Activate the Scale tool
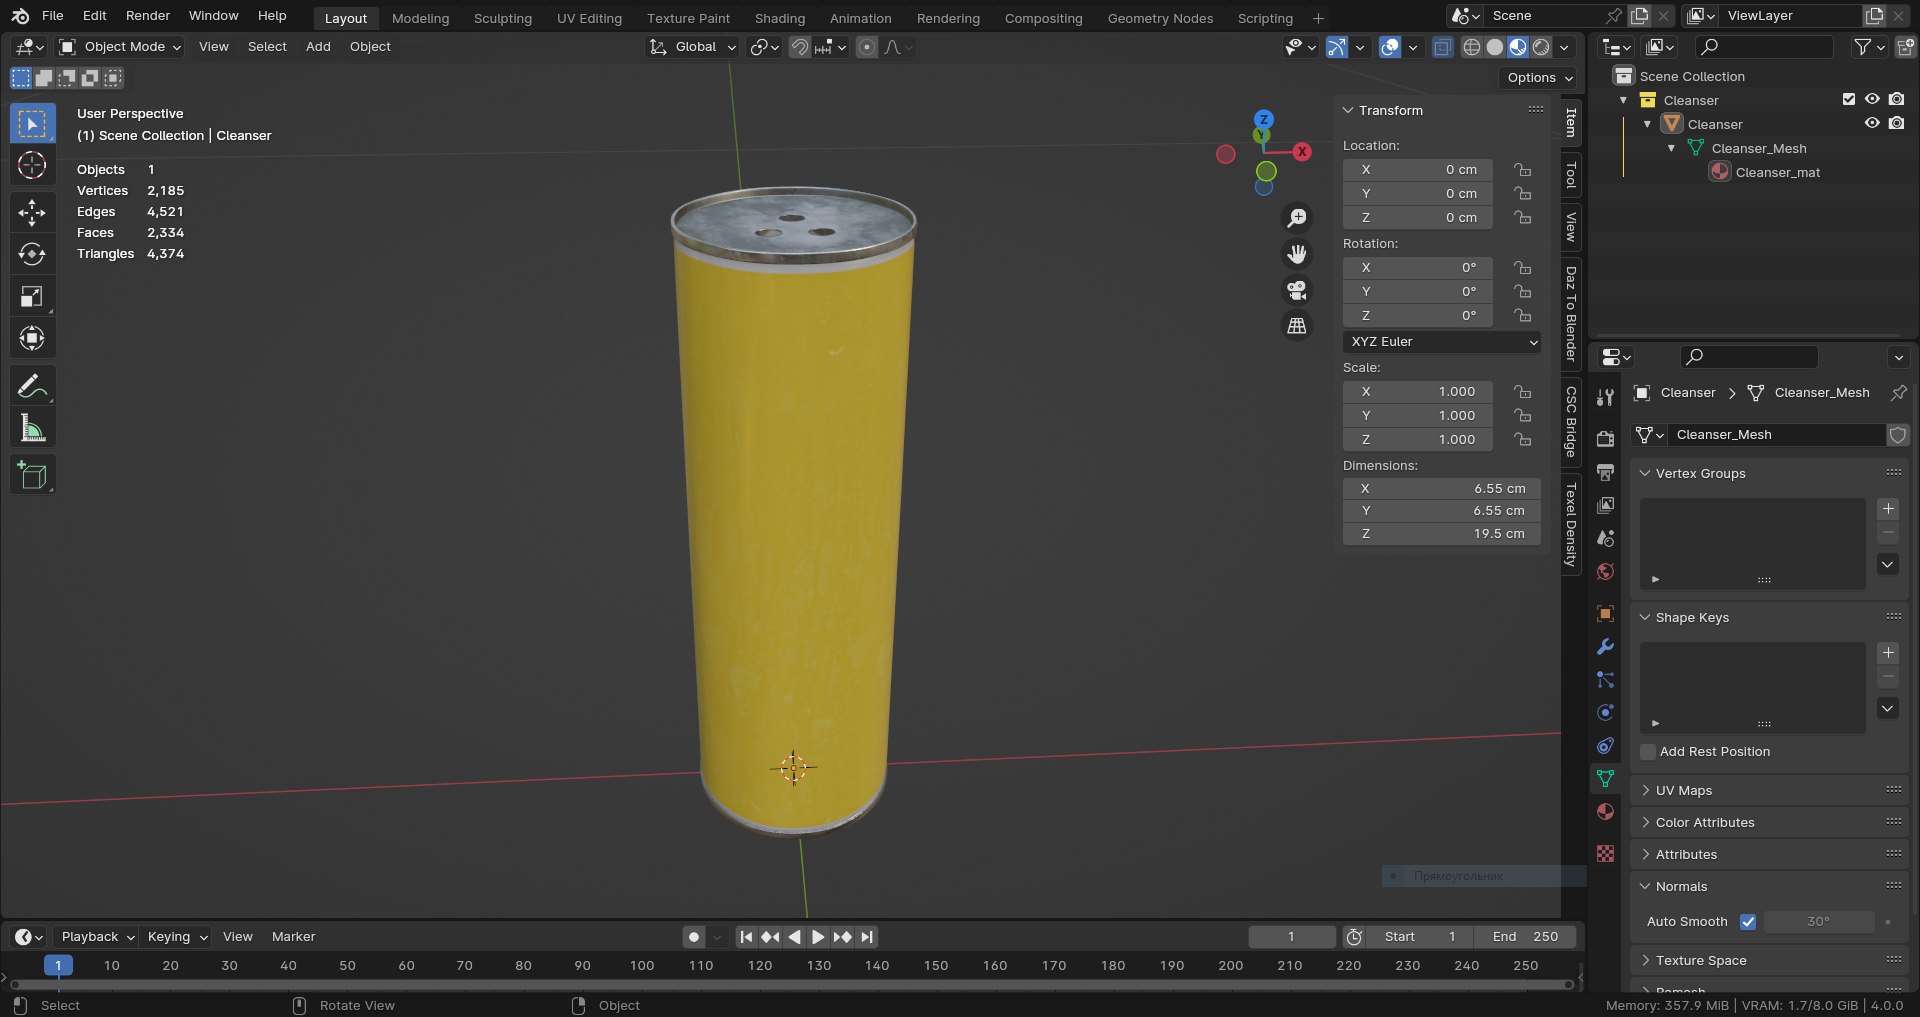Screen dimensions: 1920x1017 (x=32, y=296)
